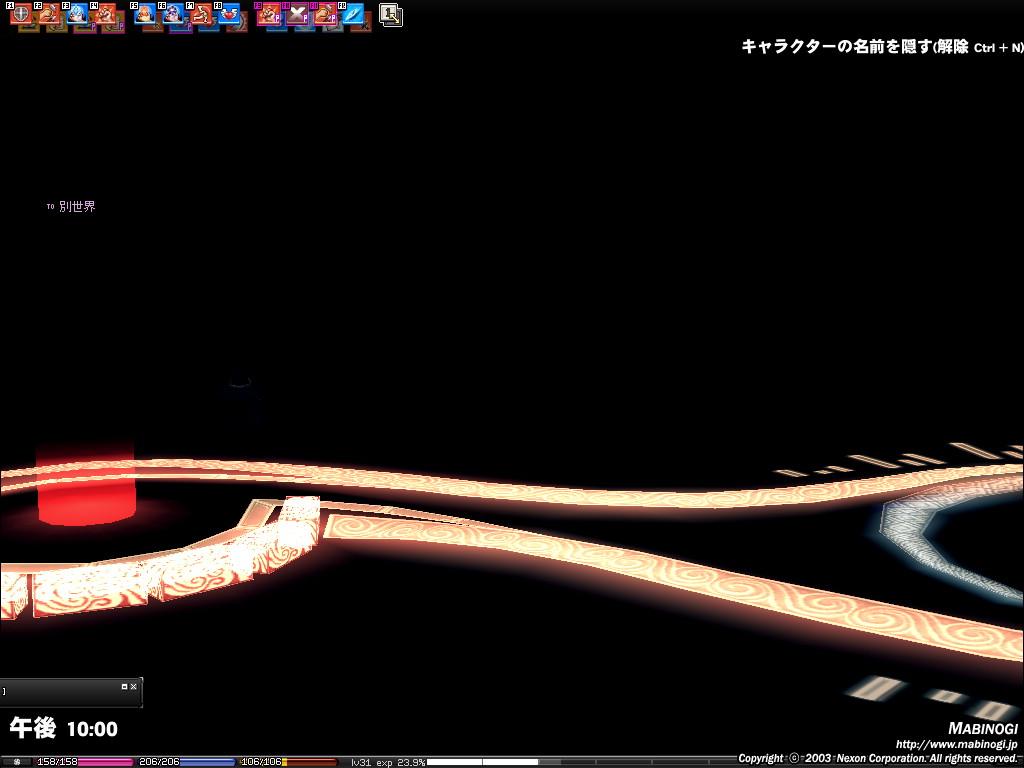Activate the F12 blue feather skill icon

coord(353,13)
